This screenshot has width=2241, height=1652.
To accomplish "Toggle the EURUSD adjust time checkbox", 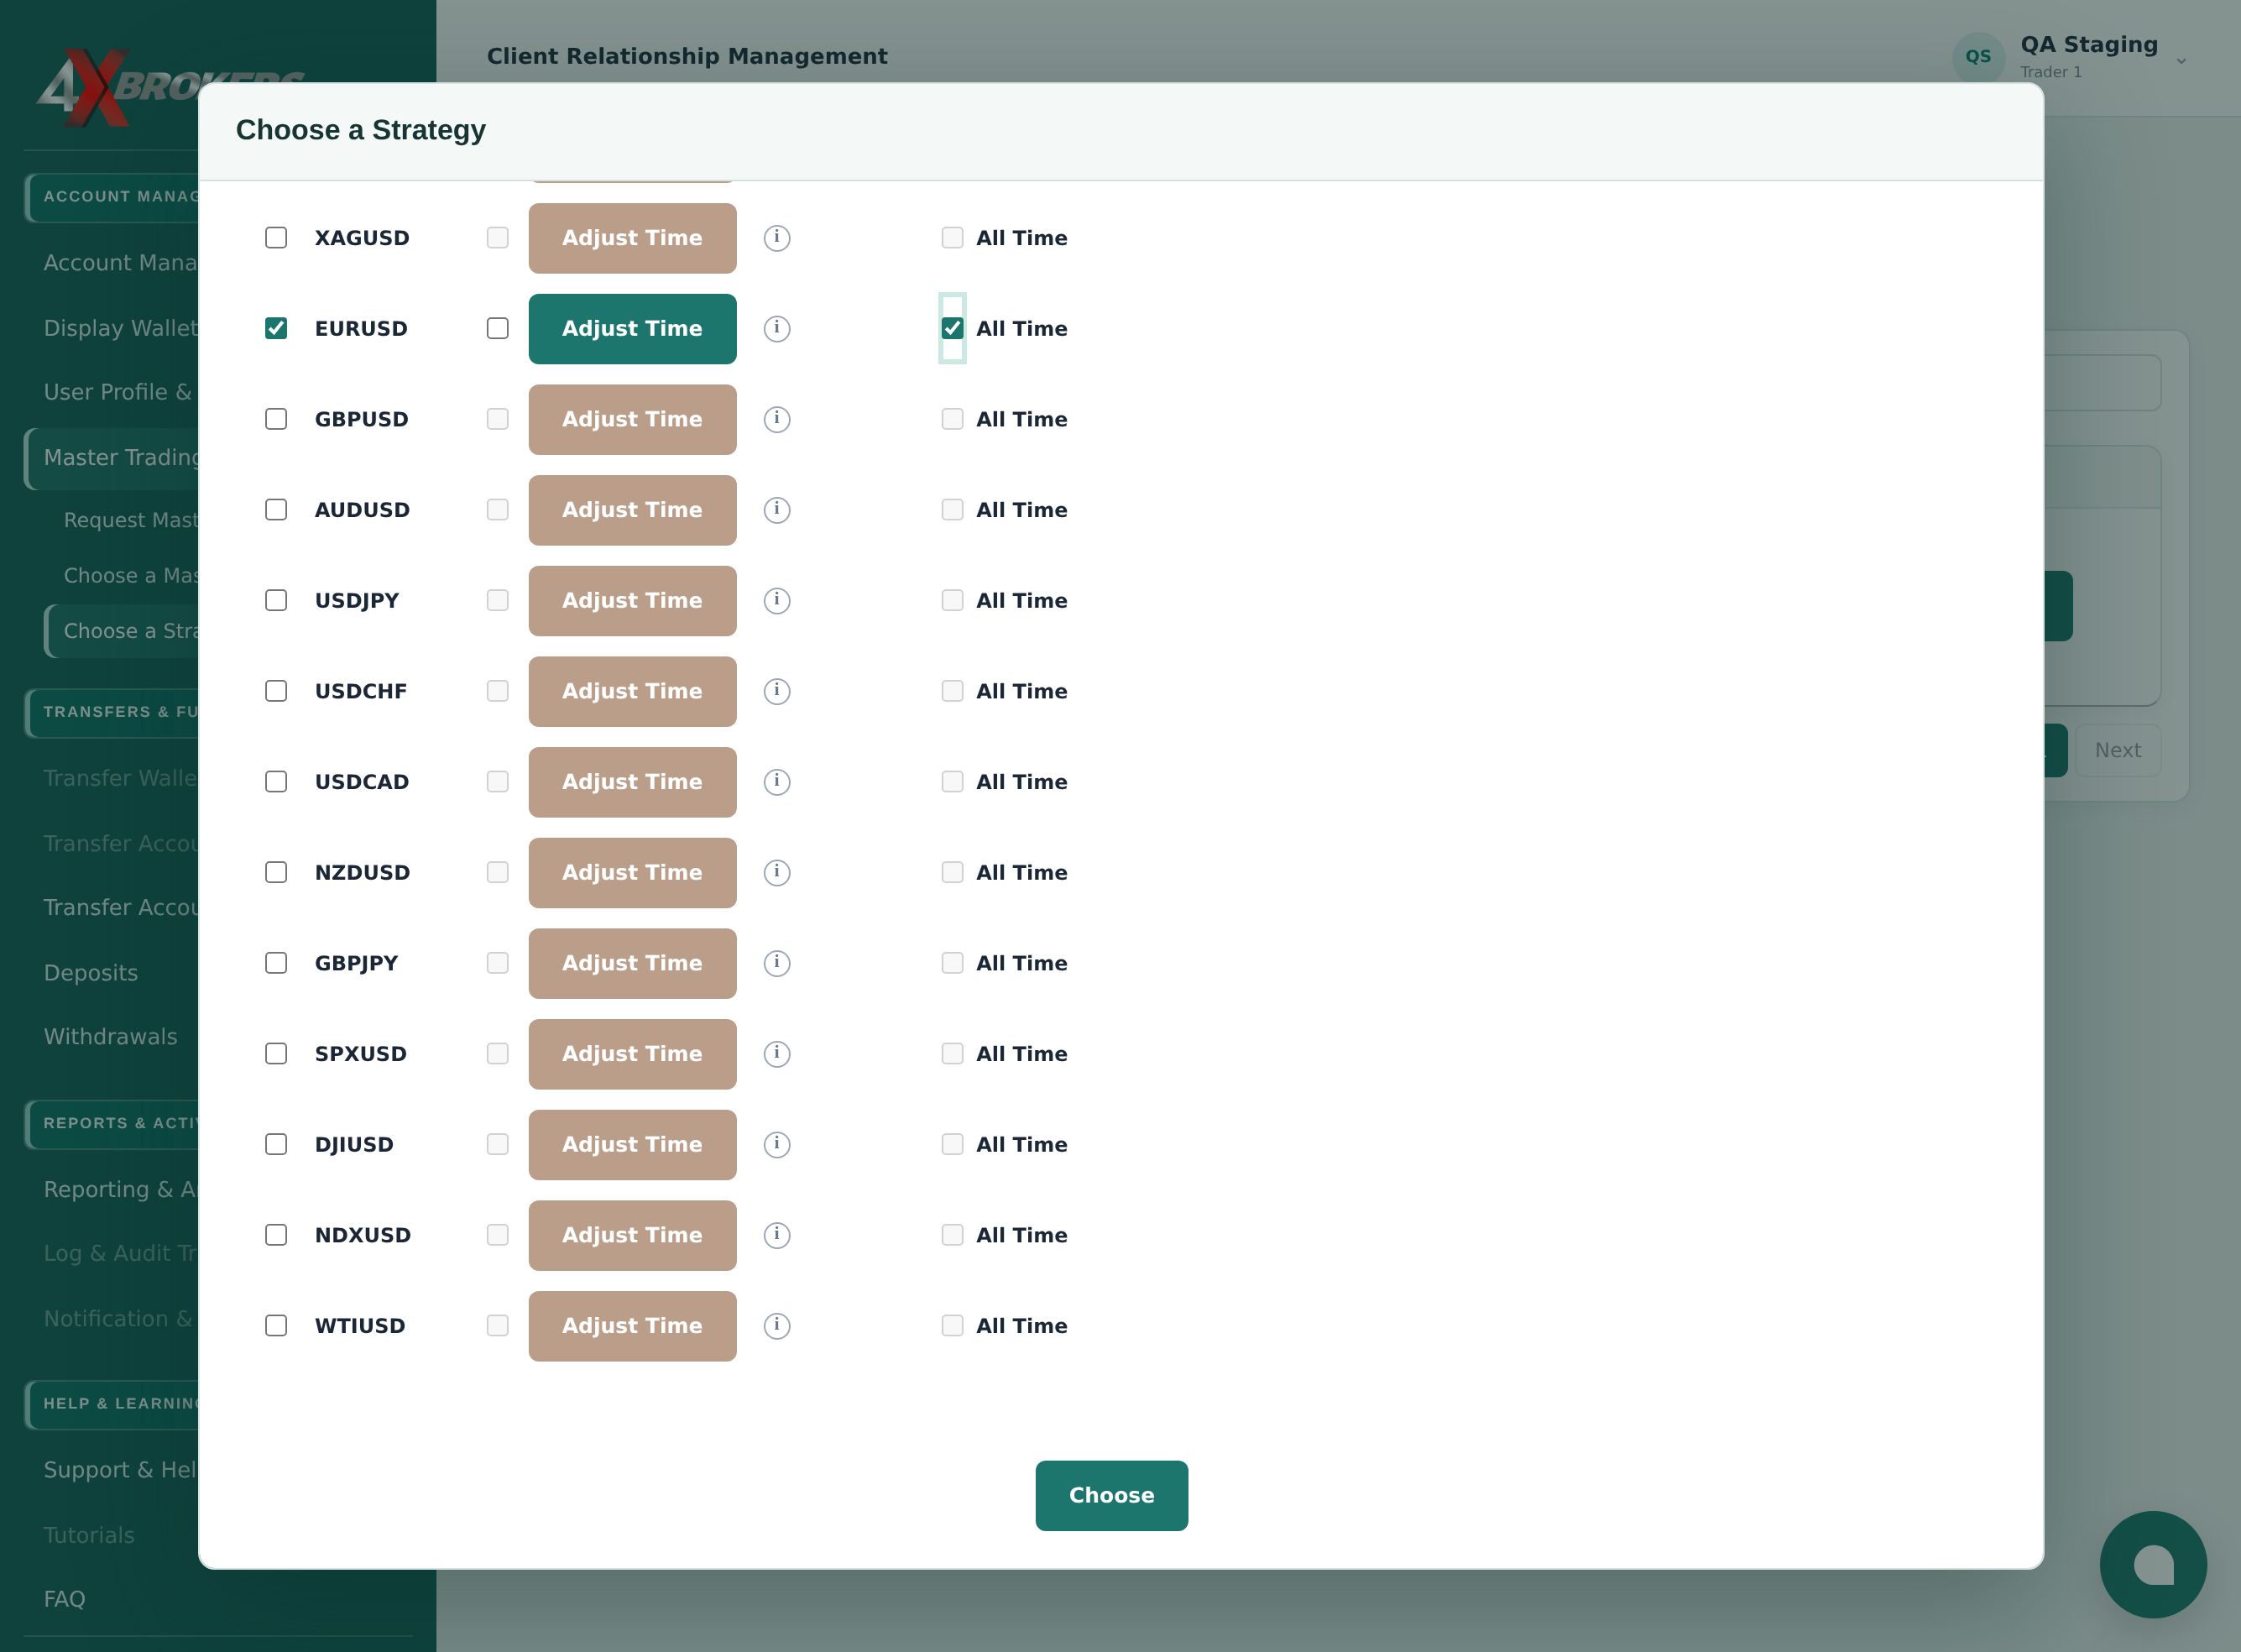I will point(497,329).
